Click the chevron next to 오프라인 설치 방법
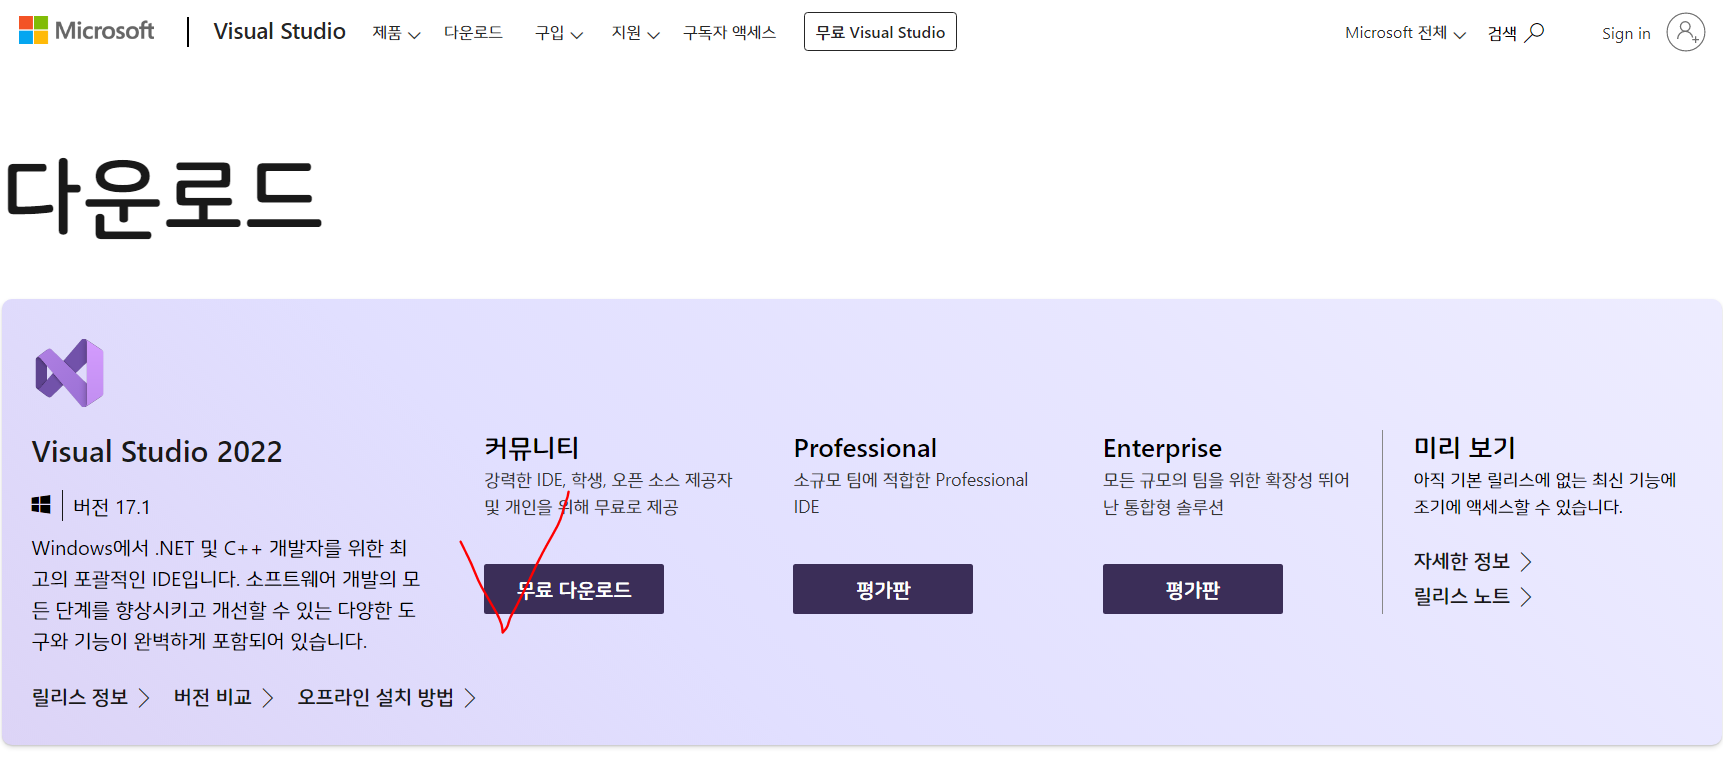 pos(470,698)
